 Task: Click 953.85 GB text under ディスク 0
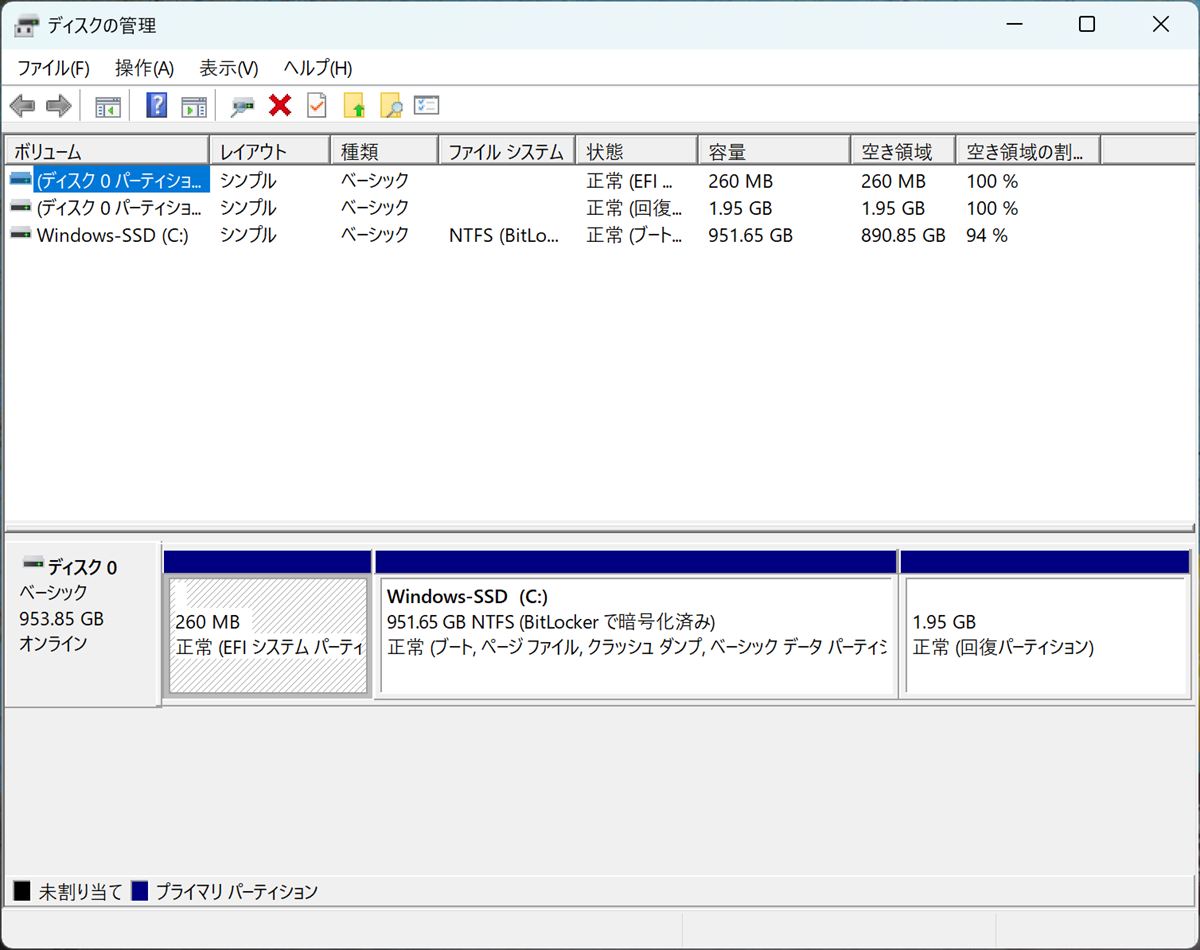tap(61, 618)
